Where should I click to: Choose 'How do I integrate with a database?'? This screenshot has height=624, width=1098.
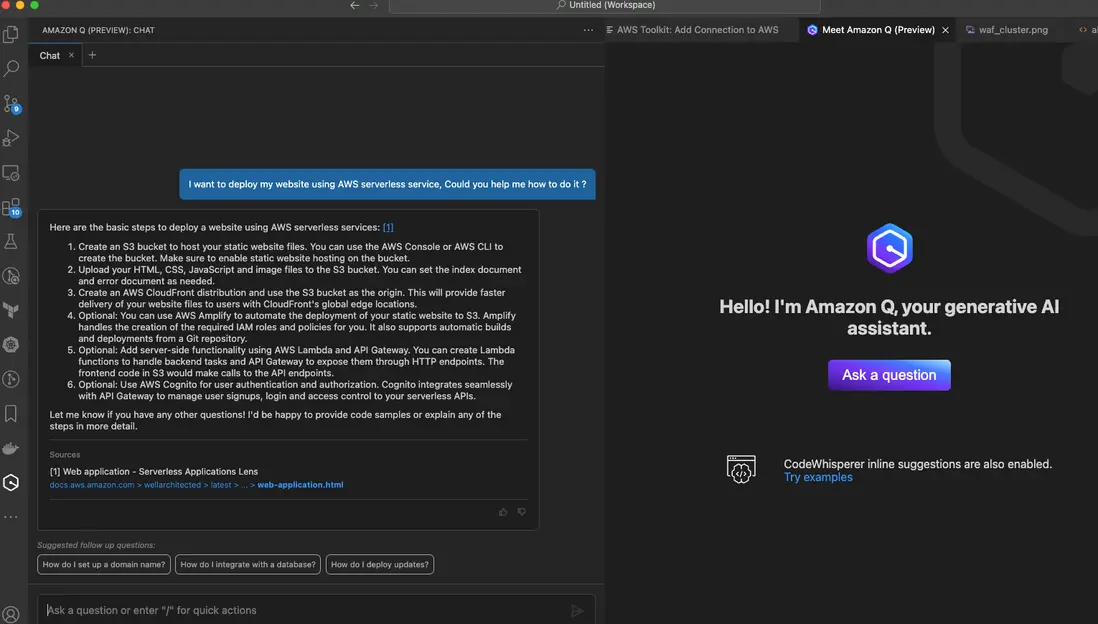point(248,564)
